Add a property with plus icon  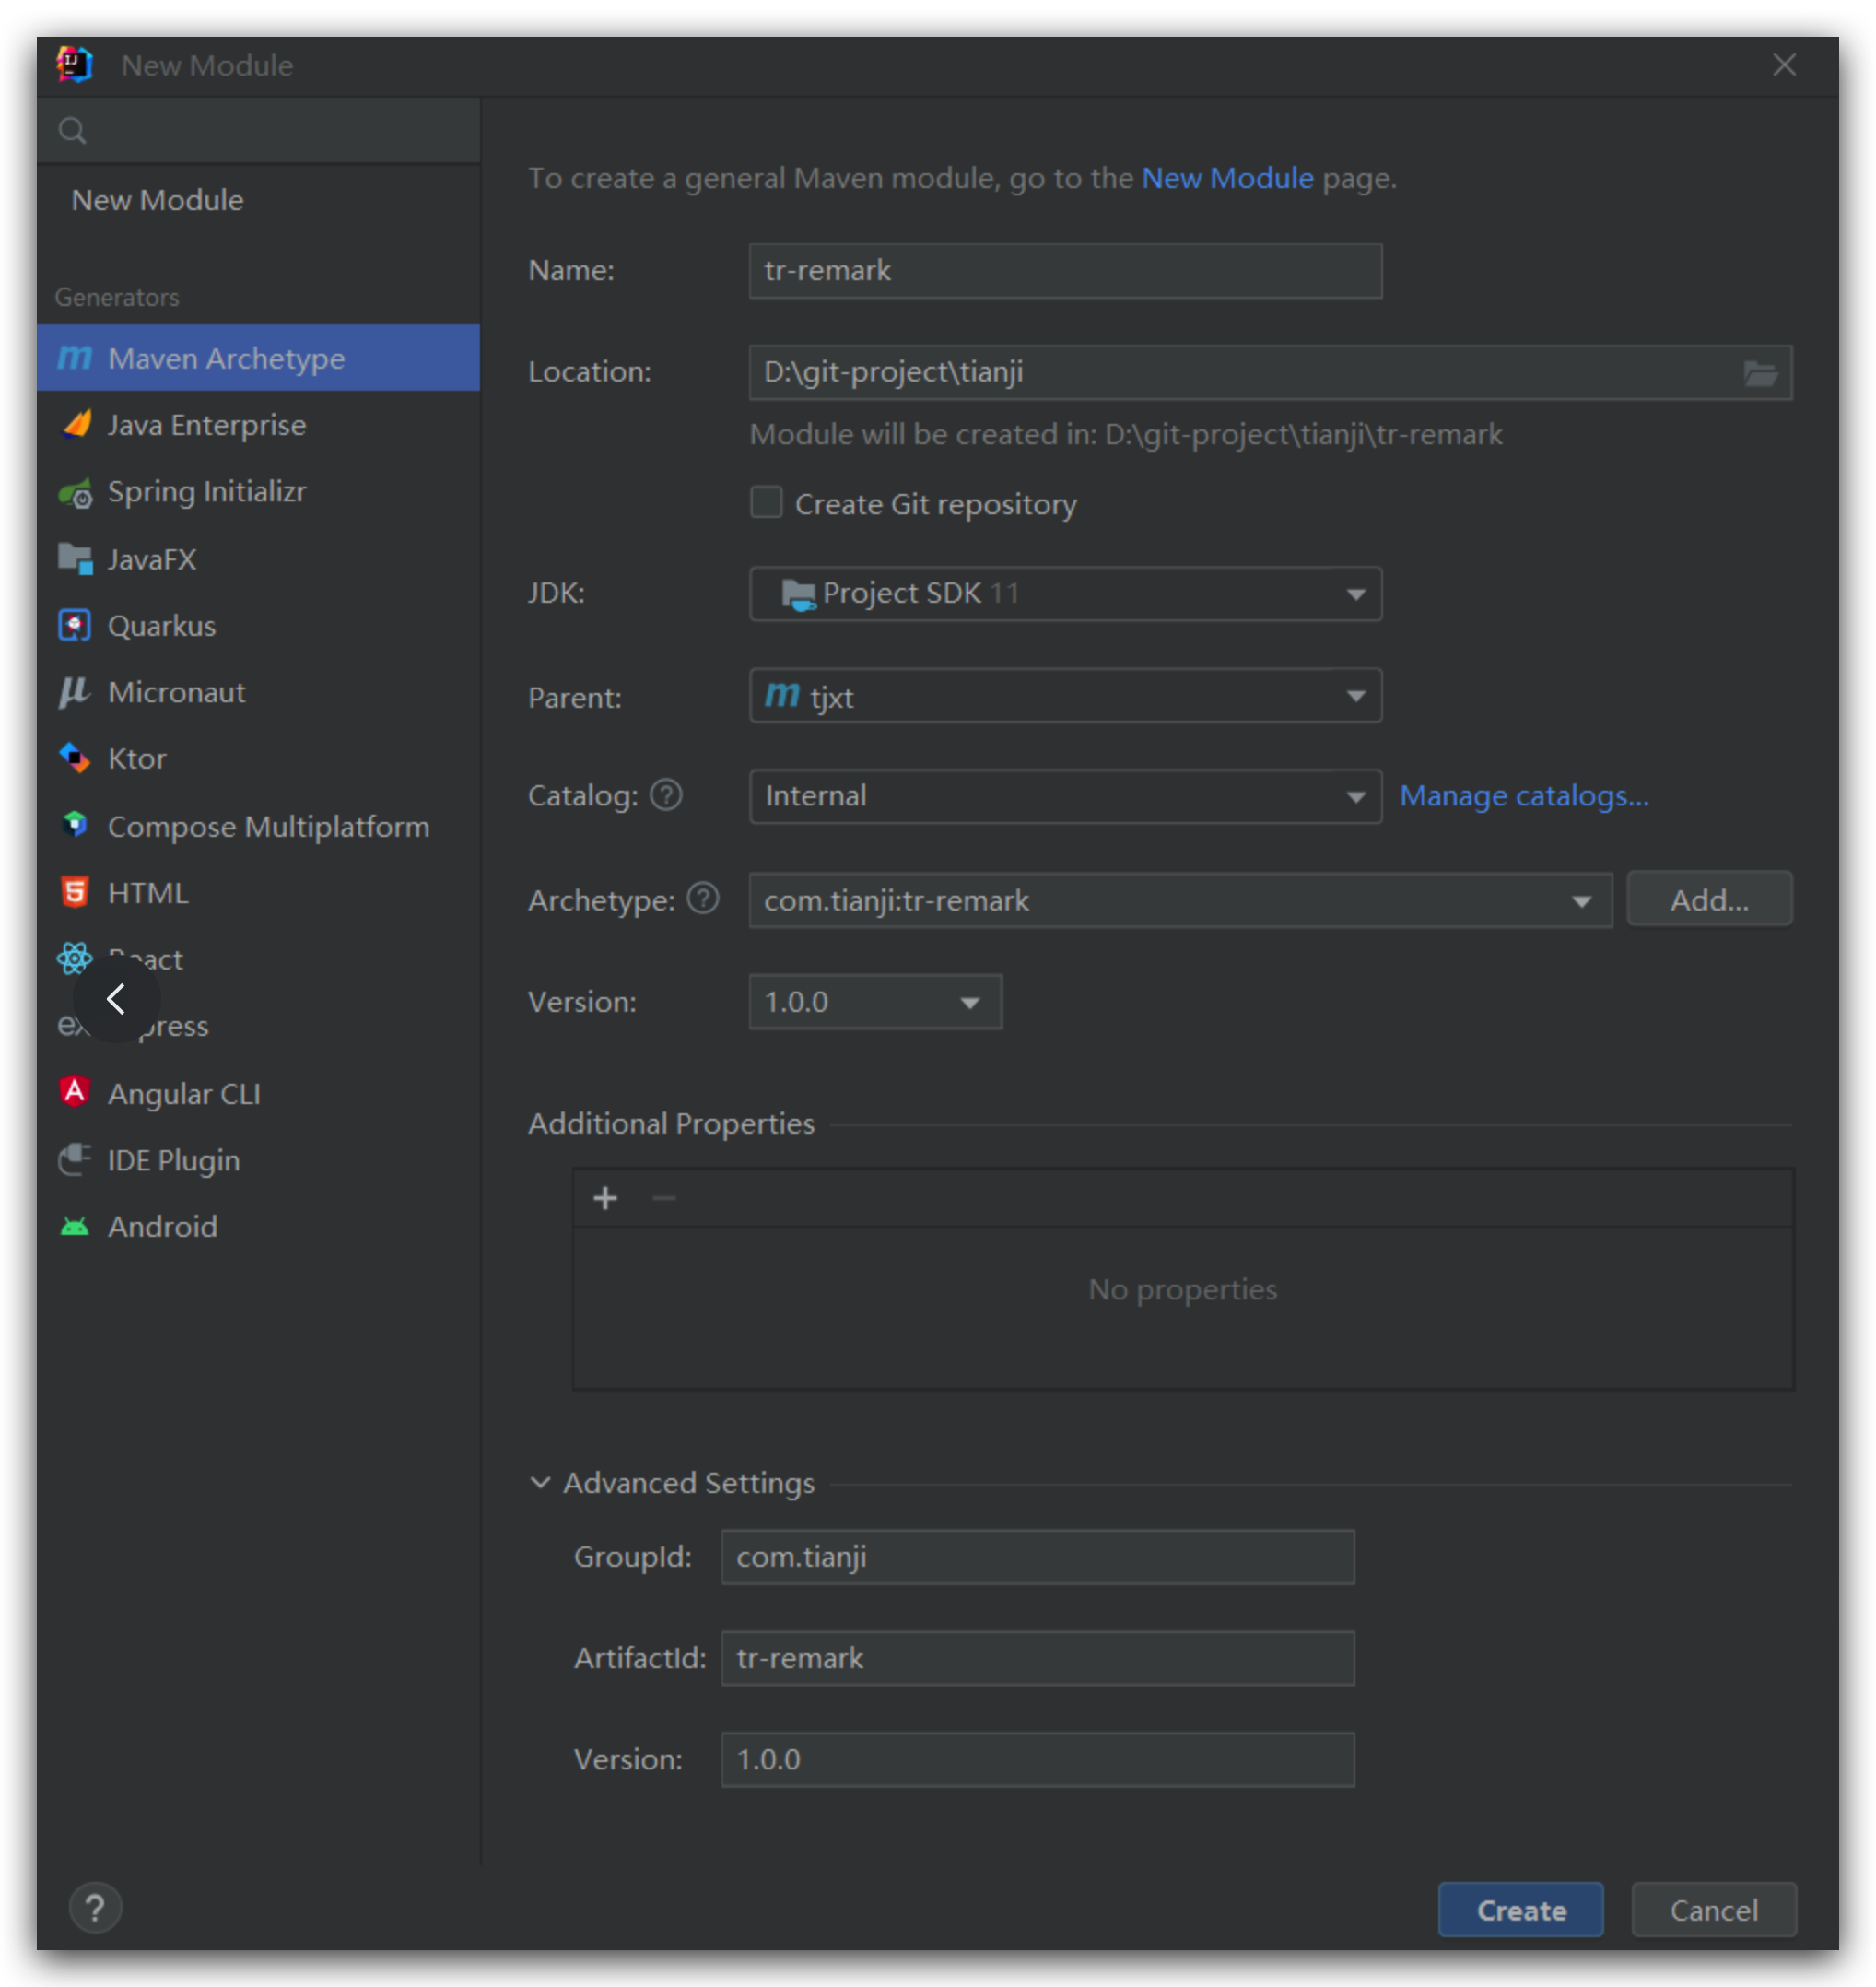pyautogui.click(x=605, y=1198)
